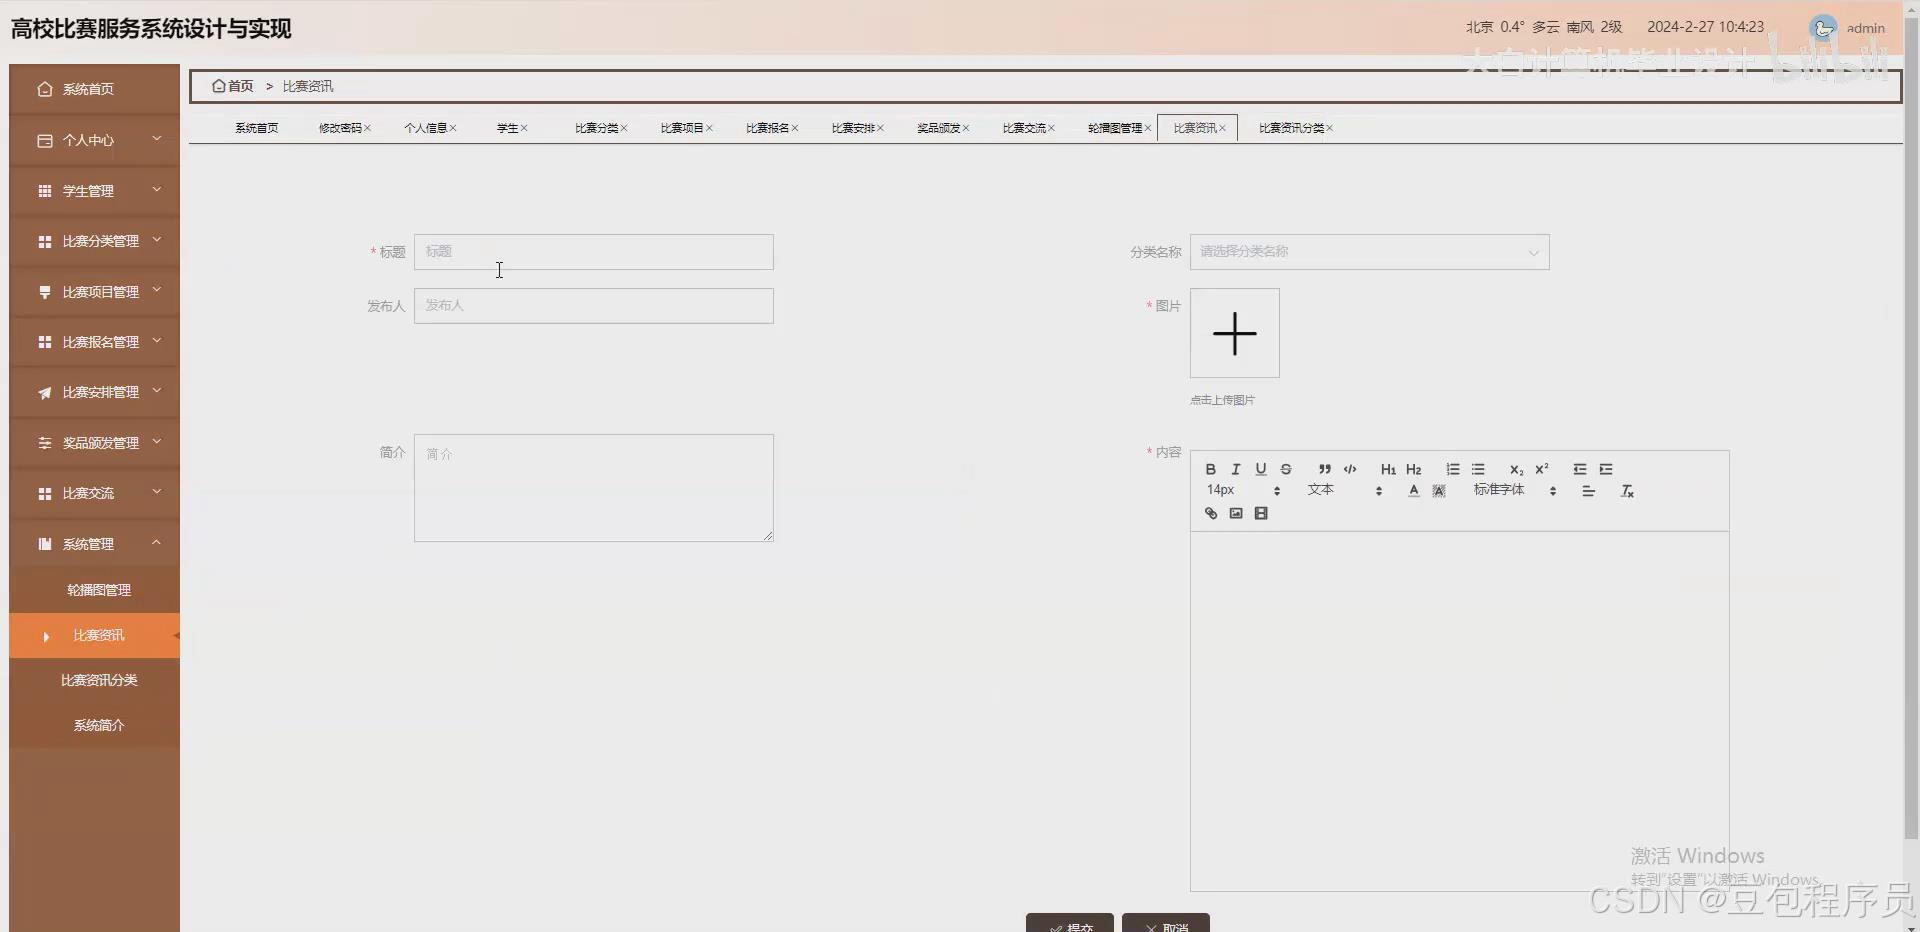The height and width of the screenshot is (932, 1920).
Task: Close the 比赛安排 tab
Action: click(x=881, y=128)
